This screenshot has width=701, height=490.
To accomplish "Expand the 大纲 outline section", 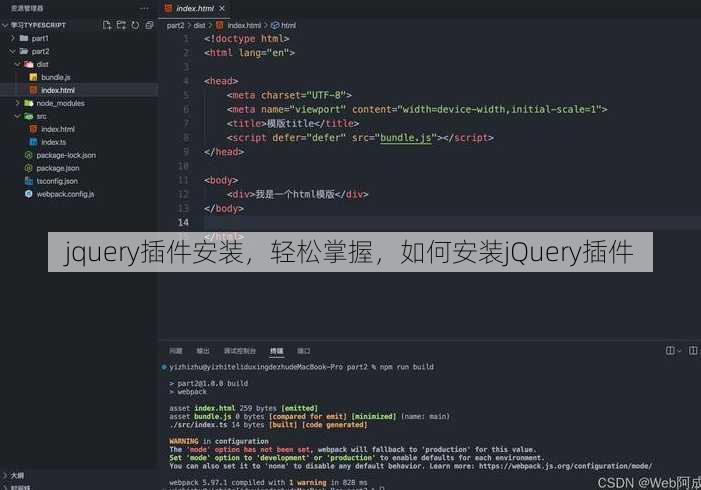I will tap(5, 475).
